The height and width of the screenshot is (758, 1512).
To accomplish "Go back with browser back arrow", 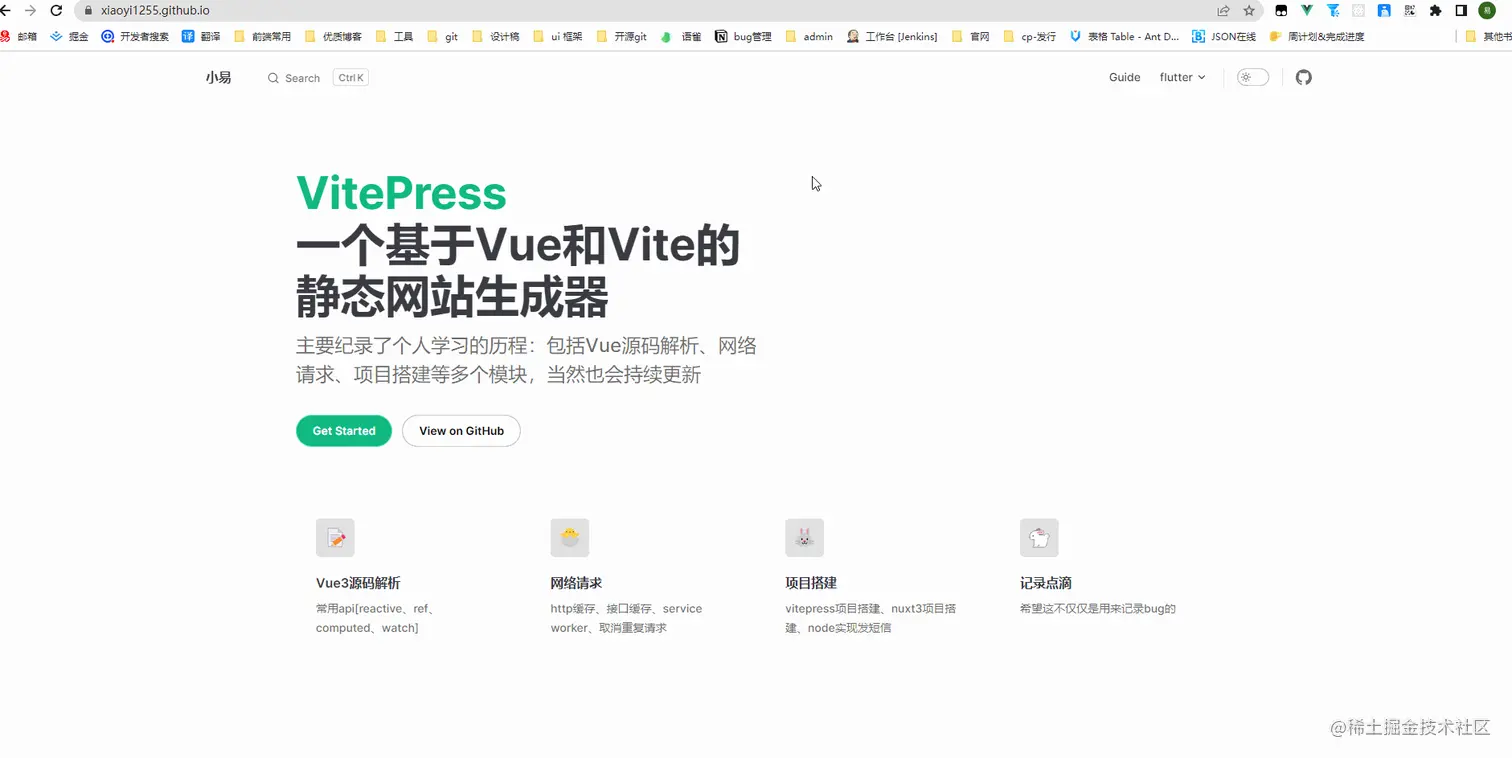I will 5,10.
